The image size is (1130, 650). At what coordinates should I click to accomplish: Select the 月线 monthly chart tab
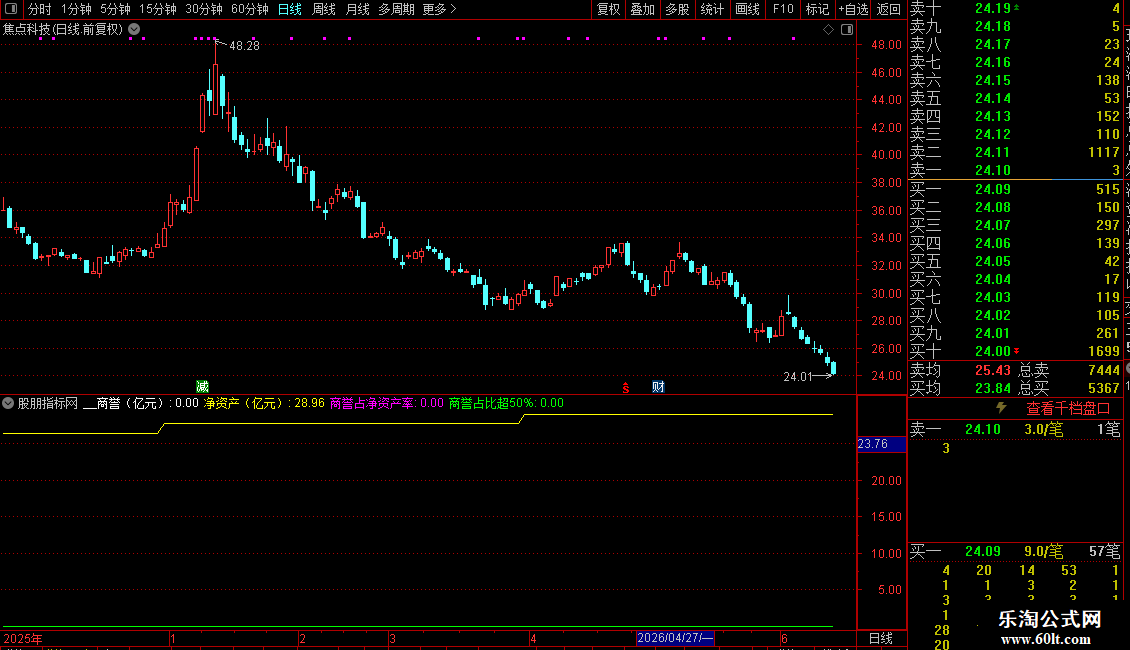click(357, 9)
